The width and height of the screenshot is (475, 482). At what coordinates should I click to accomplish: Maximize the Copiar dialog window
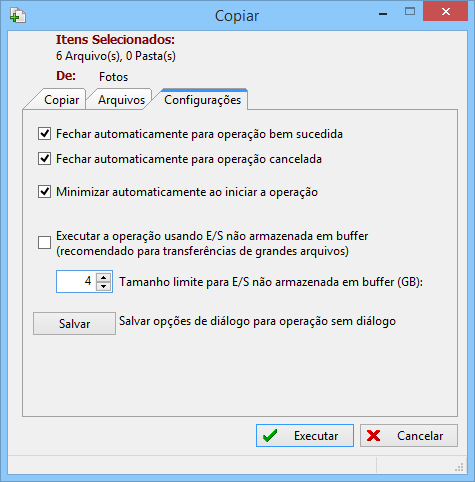tap(410, 12)
